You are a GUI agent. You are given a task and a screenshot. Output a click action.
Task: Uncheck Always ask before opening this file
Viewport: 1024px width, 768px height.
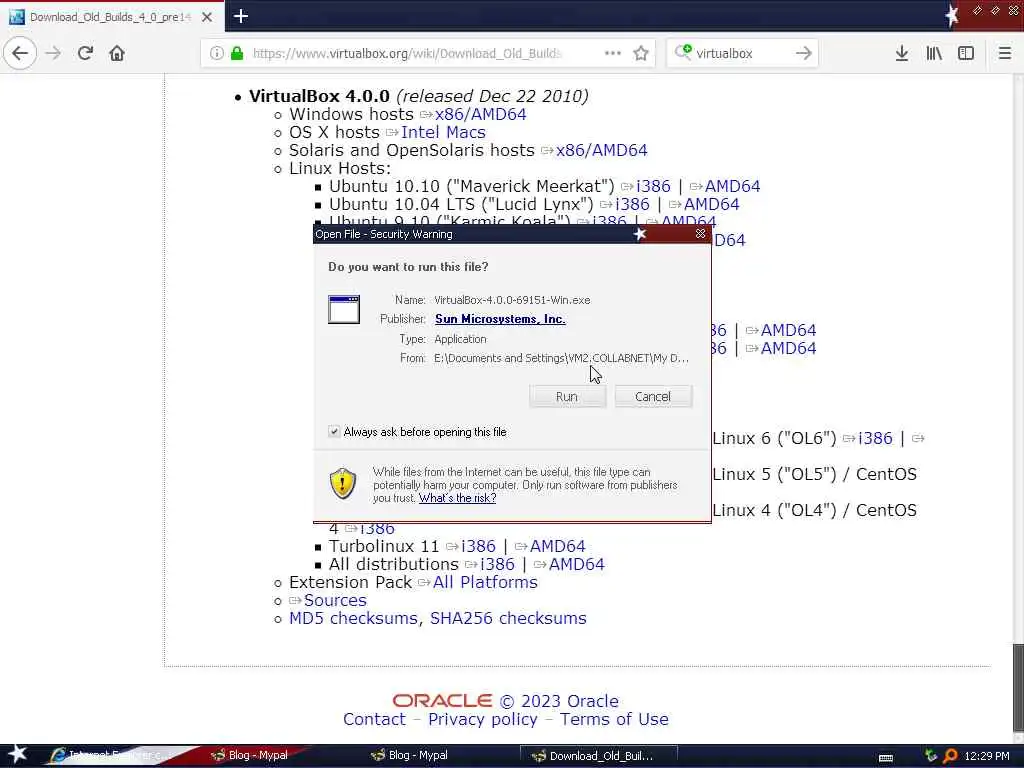[x=334, y=432]
